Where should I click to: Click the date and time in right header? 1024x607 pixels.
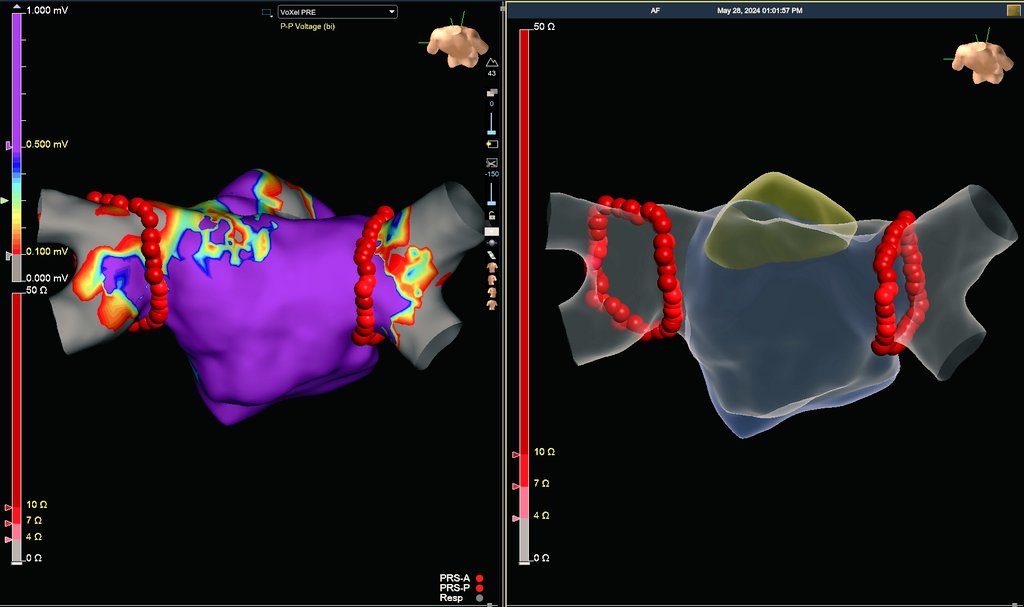point(760,10)
